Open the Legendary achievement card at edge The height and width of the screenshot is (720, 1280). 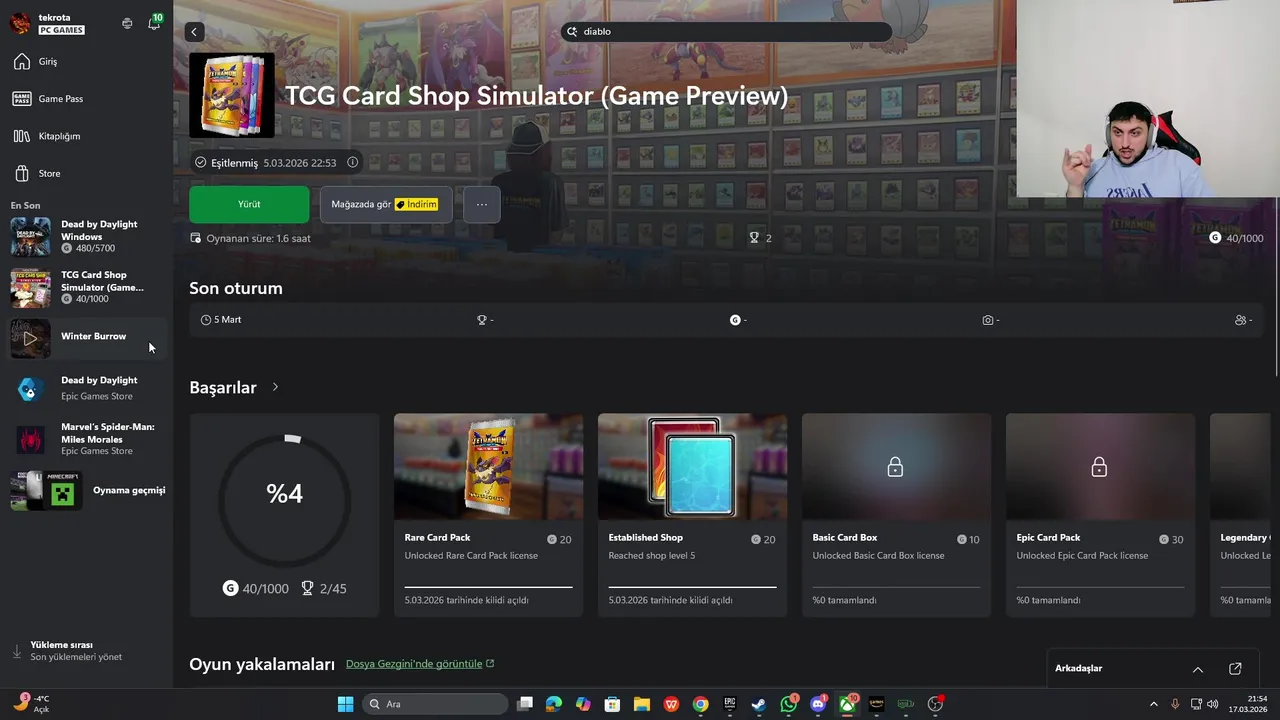1241,515
